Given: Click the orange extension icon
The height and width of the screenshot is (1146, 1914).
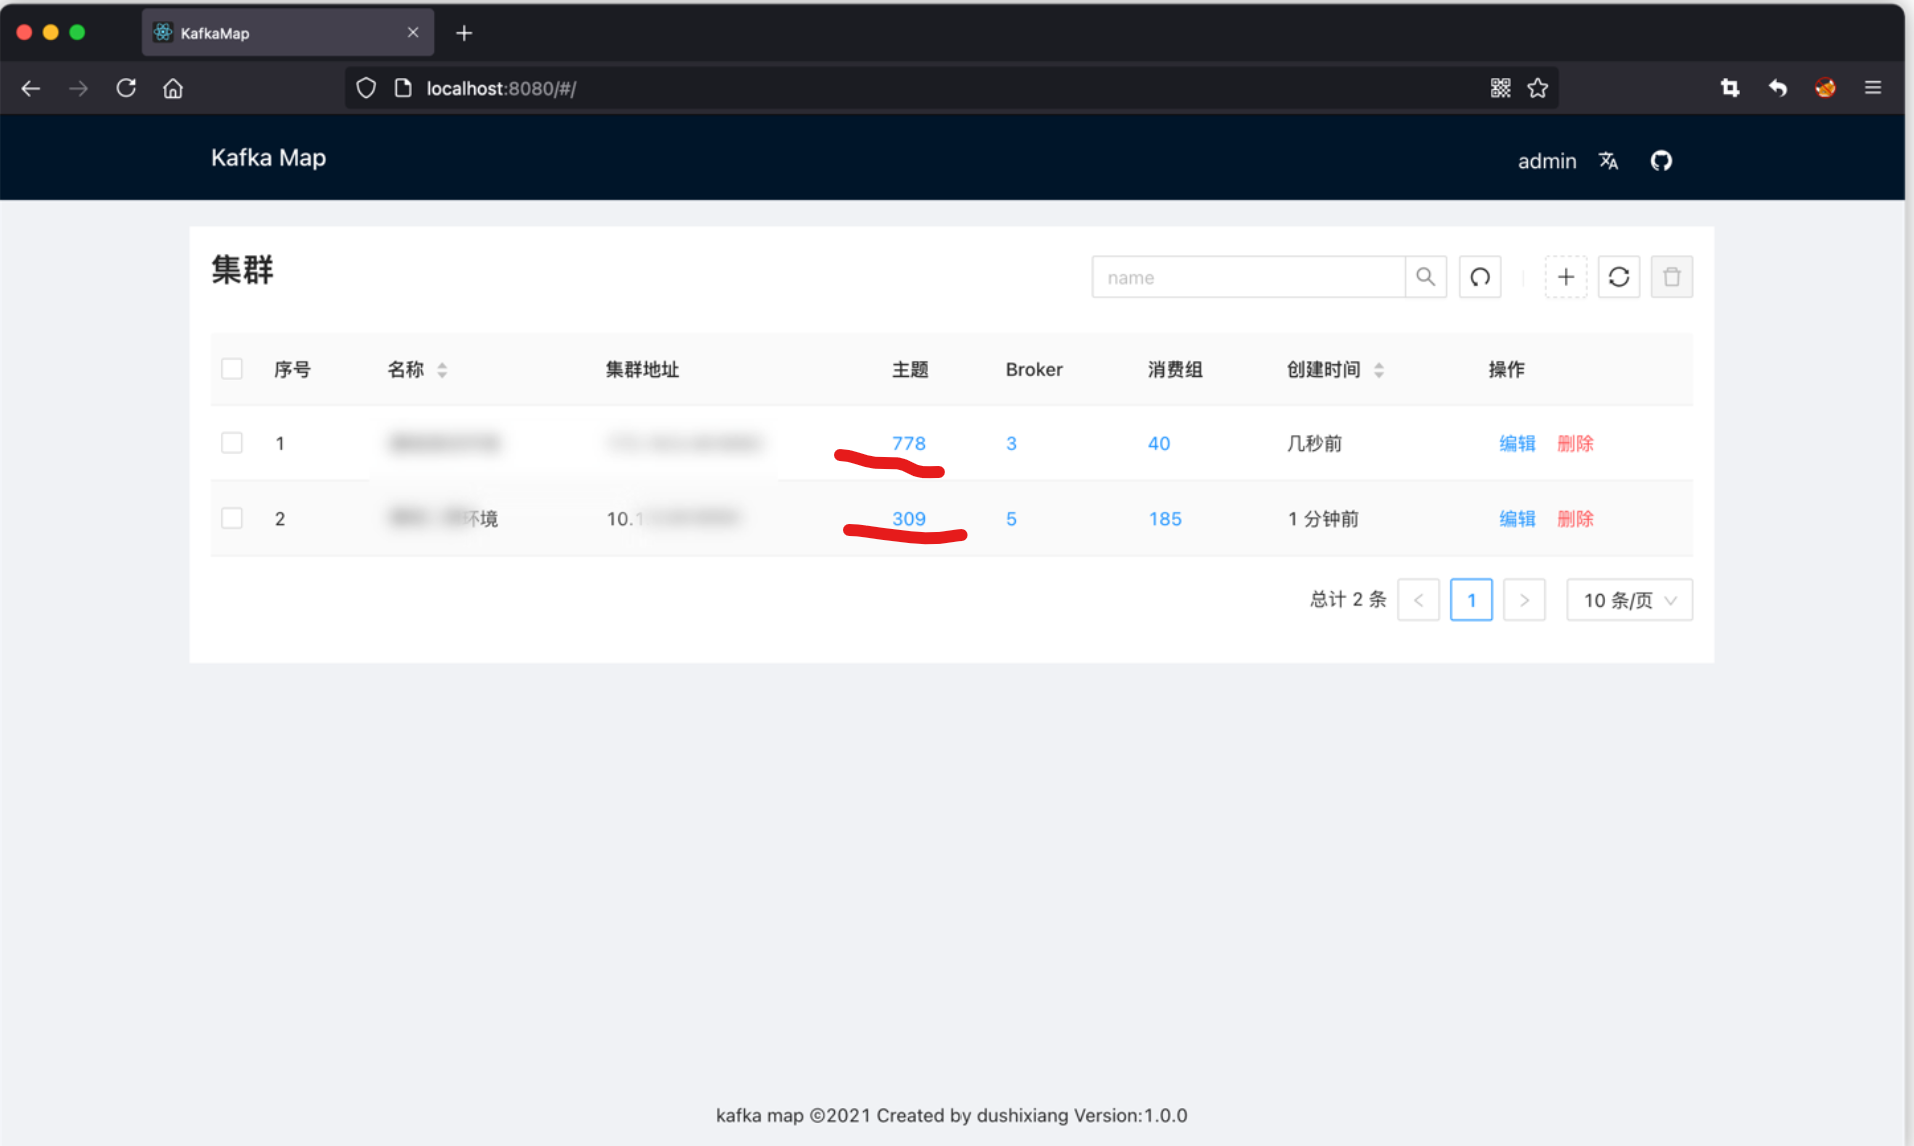Looking at the screenshot, I should [x=1825, y=88].
